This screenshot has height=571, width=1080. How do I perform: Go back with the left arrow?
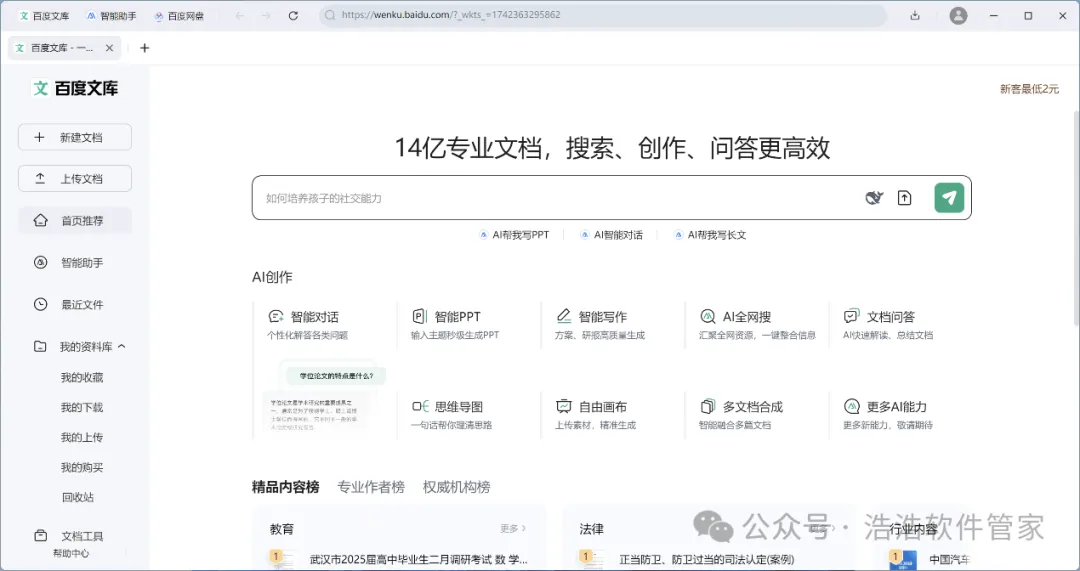(240, 15)
